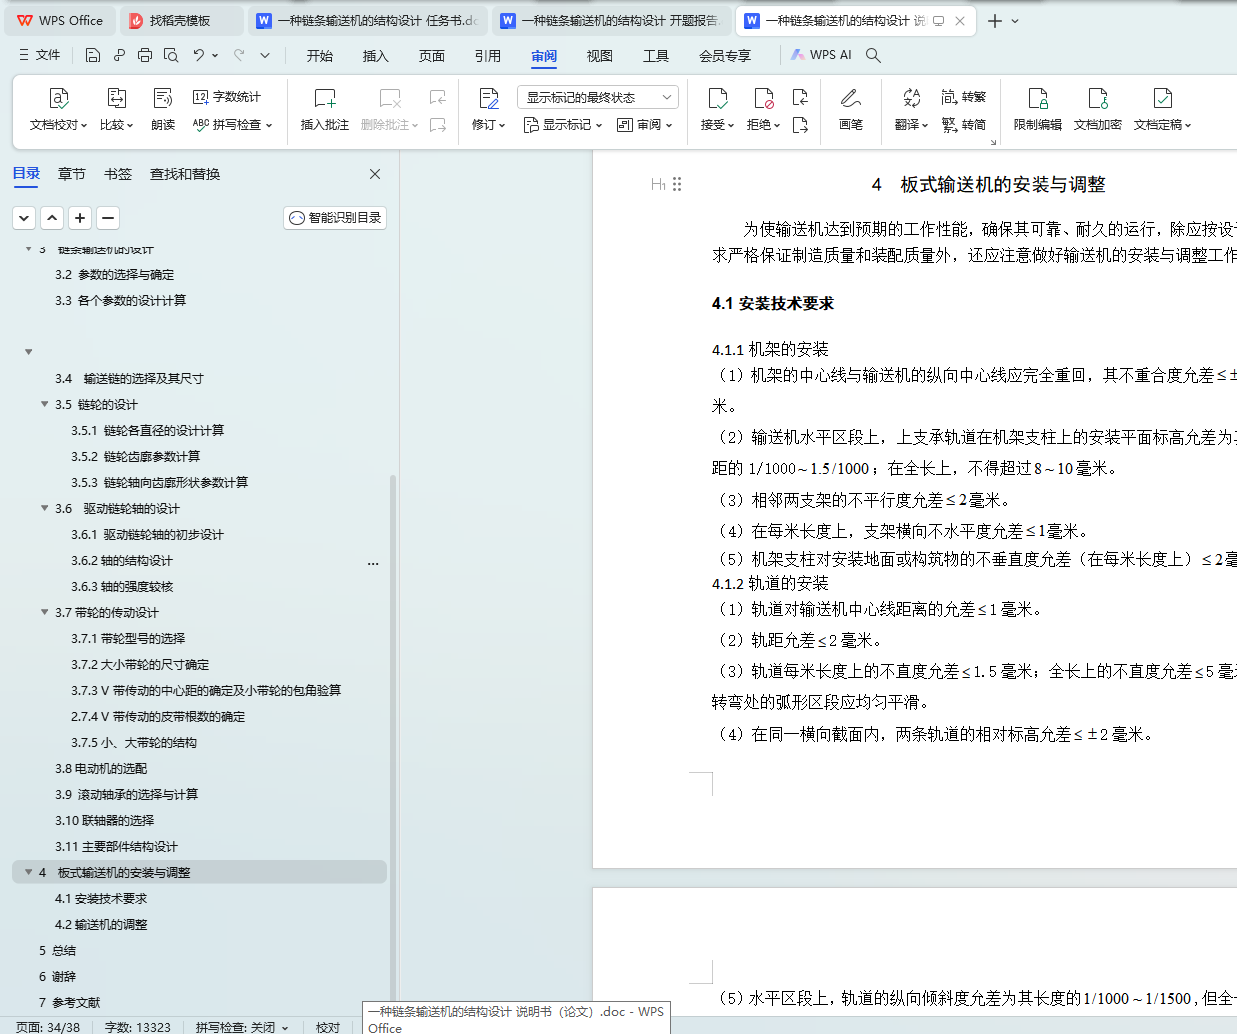Click the search magnifier icon
The image size is (1237, 1034).
point(873,55)
